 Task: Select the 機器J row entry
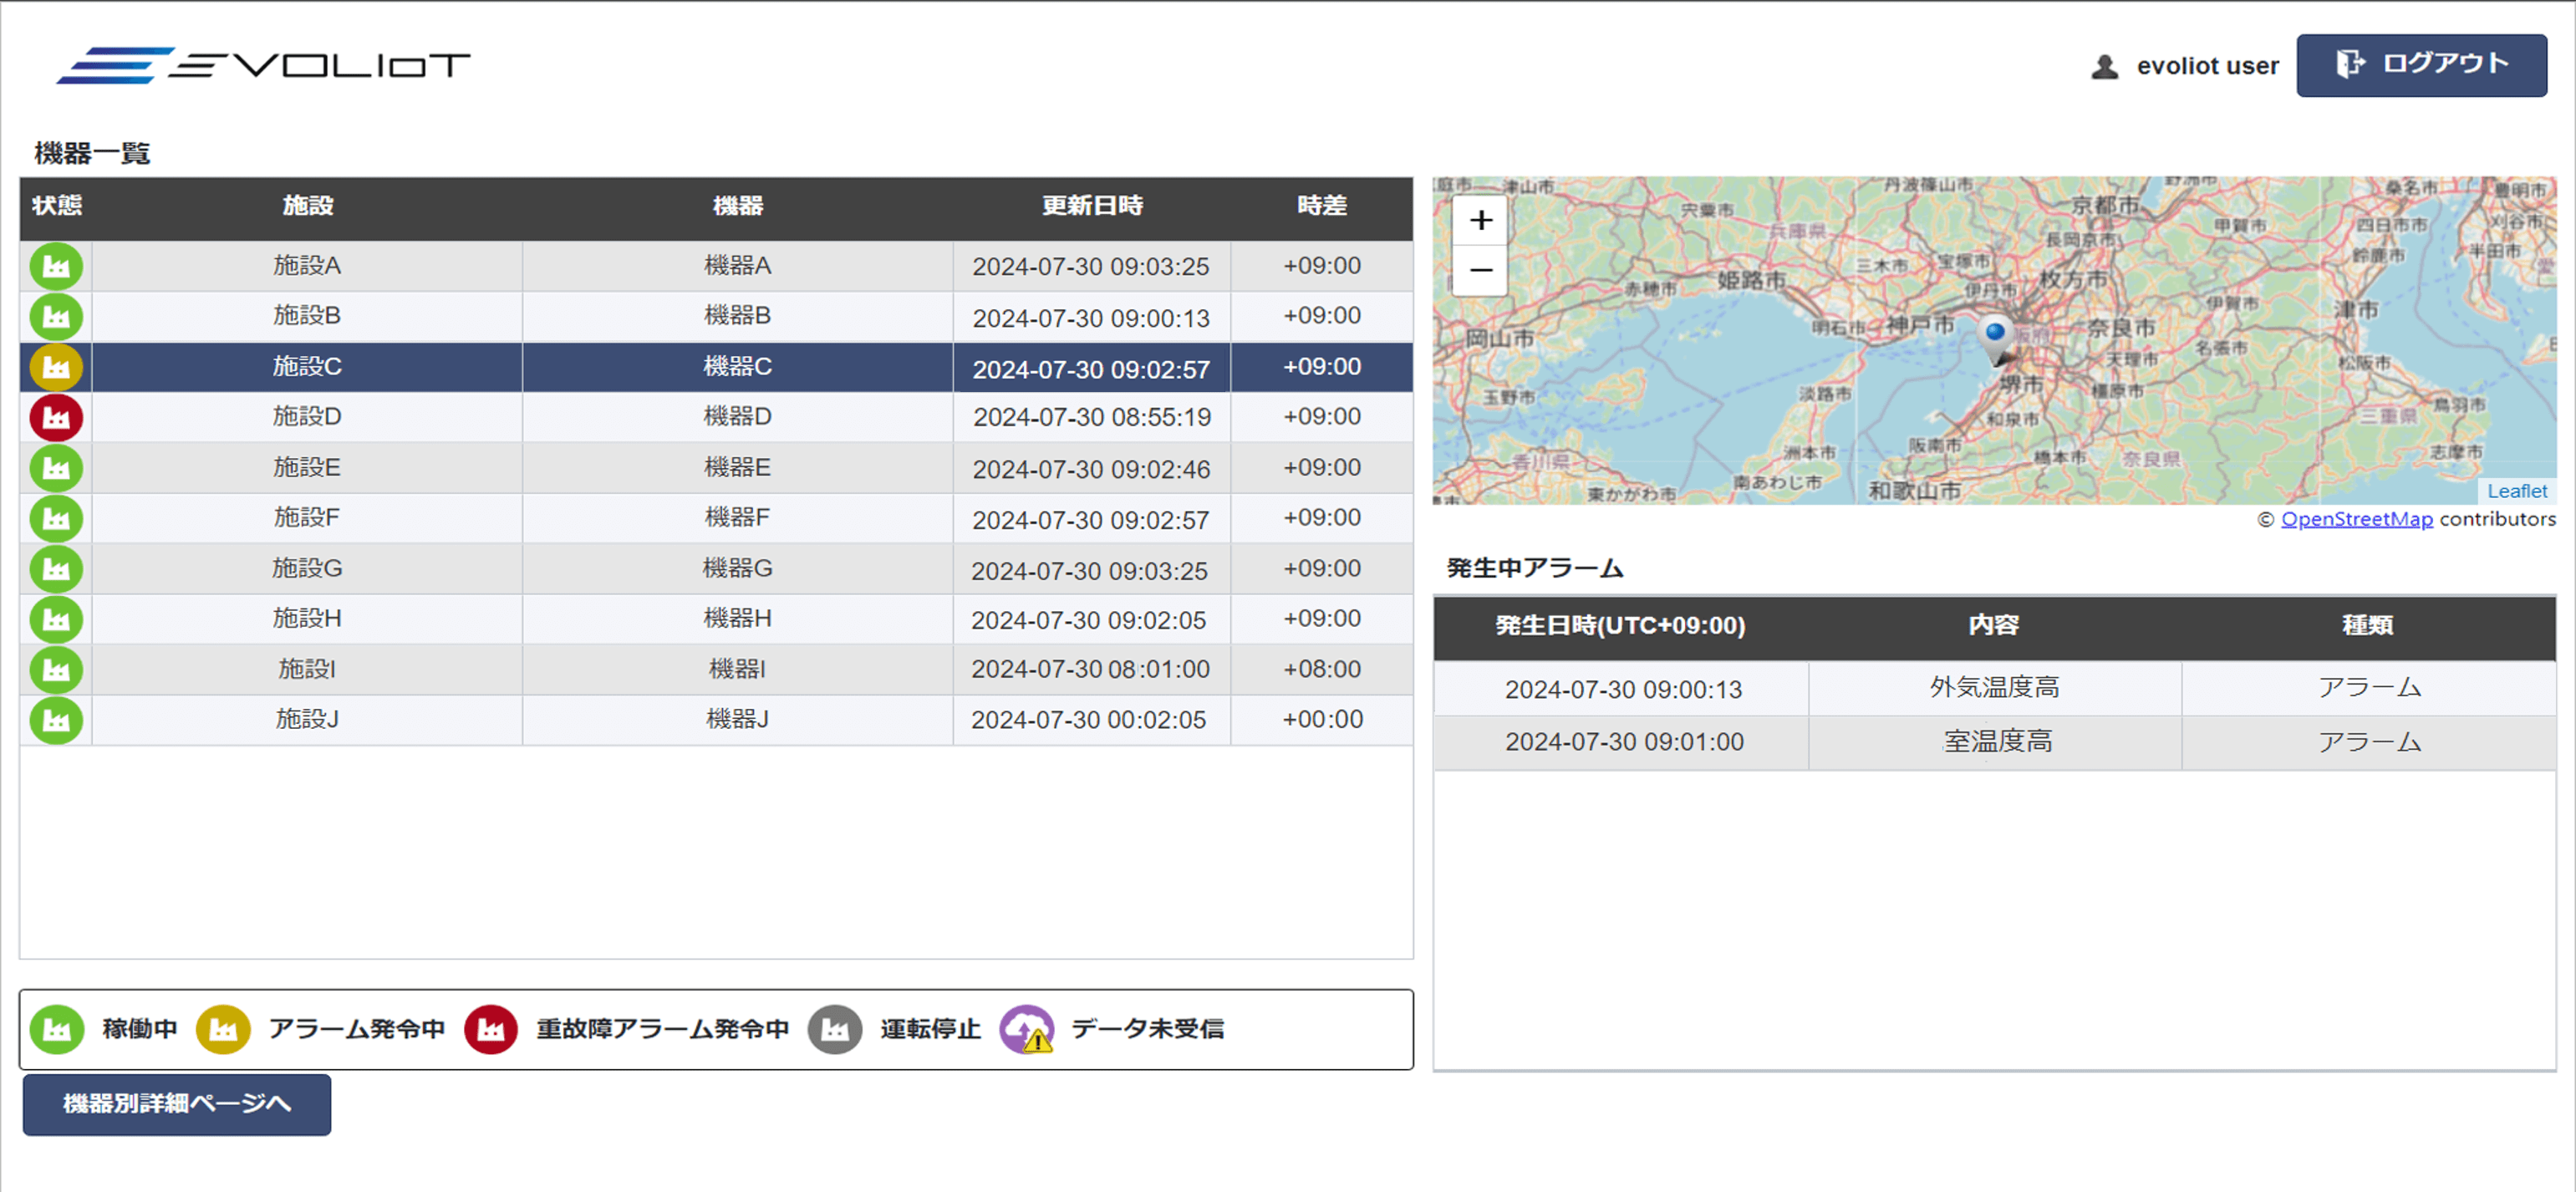click(737, 719)
